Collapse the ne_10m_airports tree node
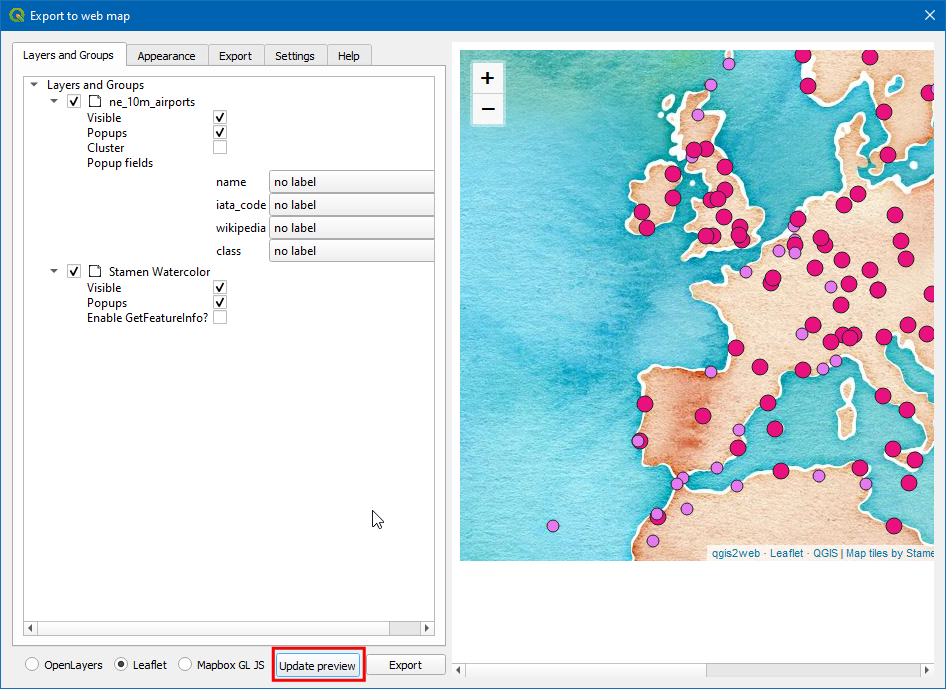 pyautogui.click(x=55, y=102)
